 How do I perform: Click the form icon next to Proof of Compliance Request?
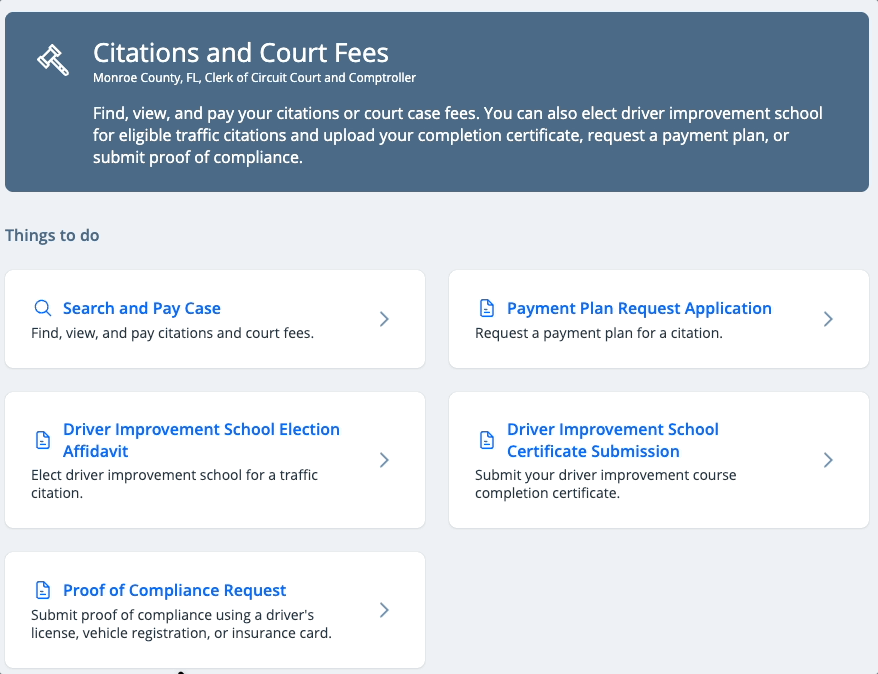(x=42, y=590)
